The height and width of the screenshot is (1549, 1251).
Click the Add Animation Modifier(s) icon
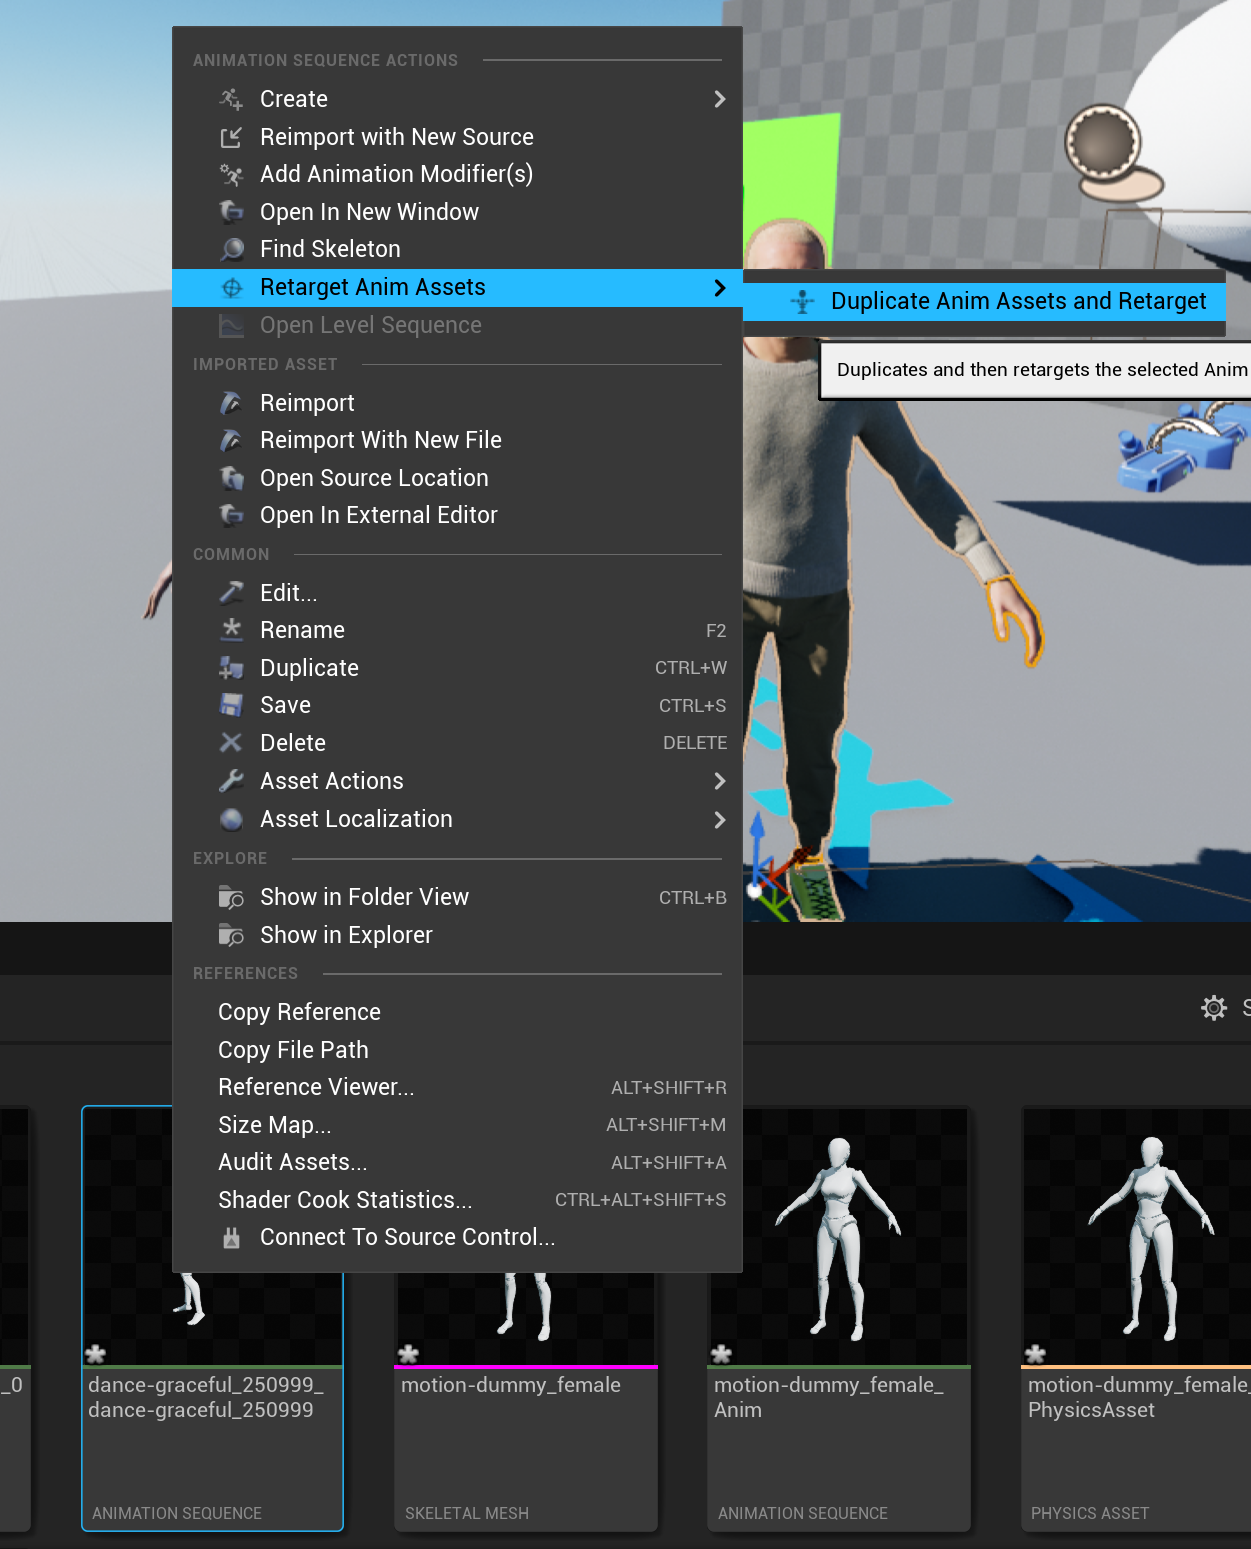coord(231,175)
